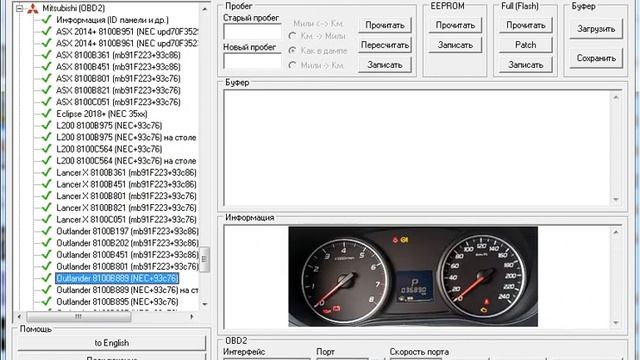This screenshot has height=360, width=640.
Task: Click tree horizontal scrollbar thumb
Action: coord(79,316)
